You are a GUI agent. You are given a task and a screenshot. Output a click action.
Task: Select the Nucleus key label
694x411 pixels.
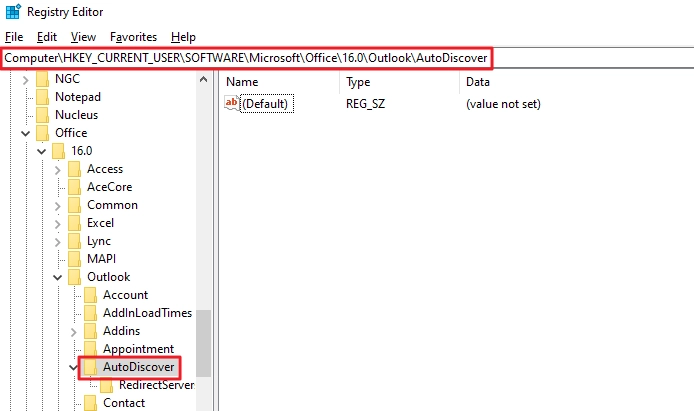tap(77, 115)
